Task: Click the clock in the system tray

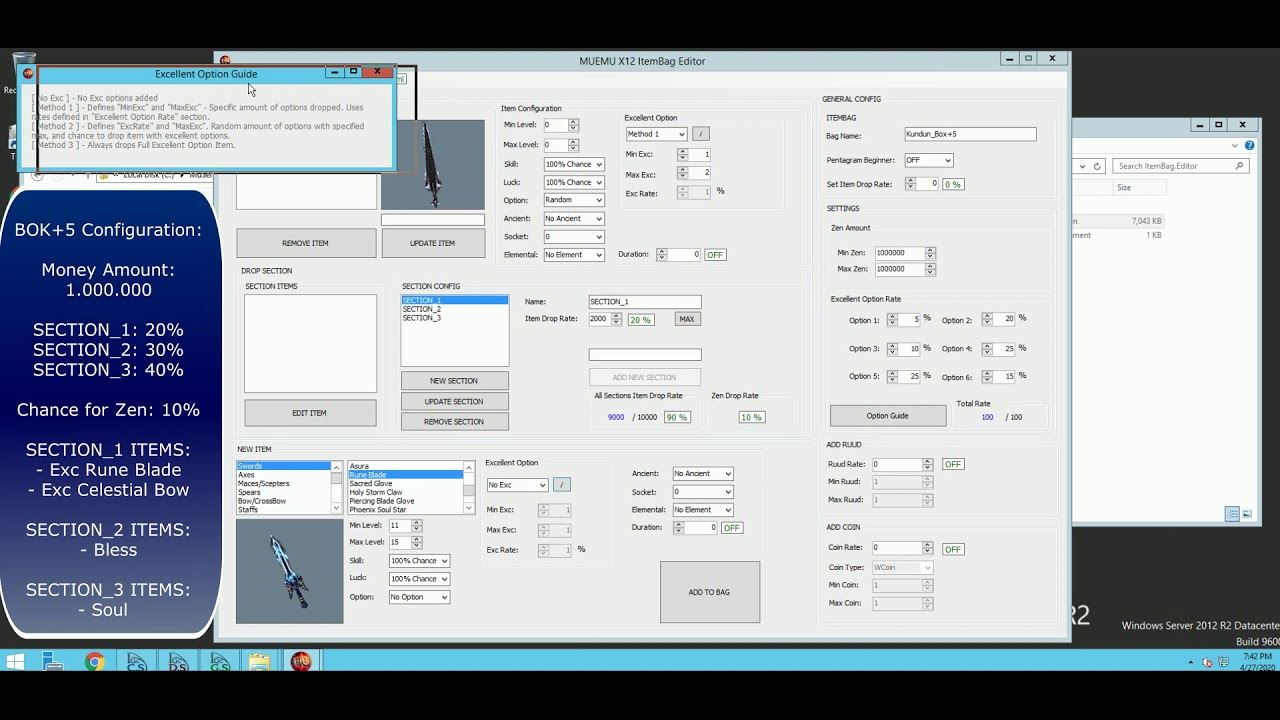Action: pyautogui.click(x=1255, y=661)
